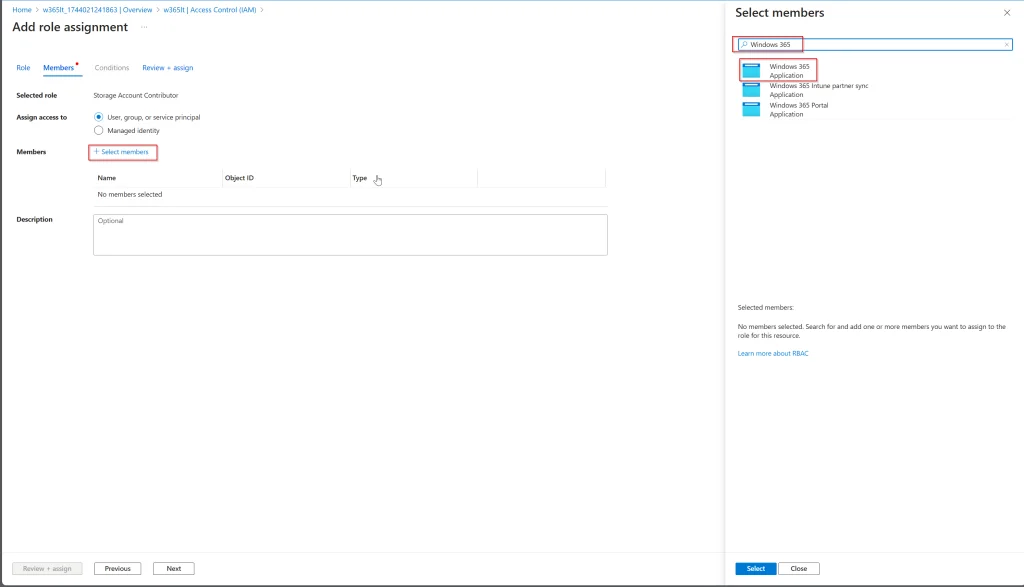Viewport: 1024px width, 587px height.
Task: Go to Home in breadcrumb
Action: [22, 10]
